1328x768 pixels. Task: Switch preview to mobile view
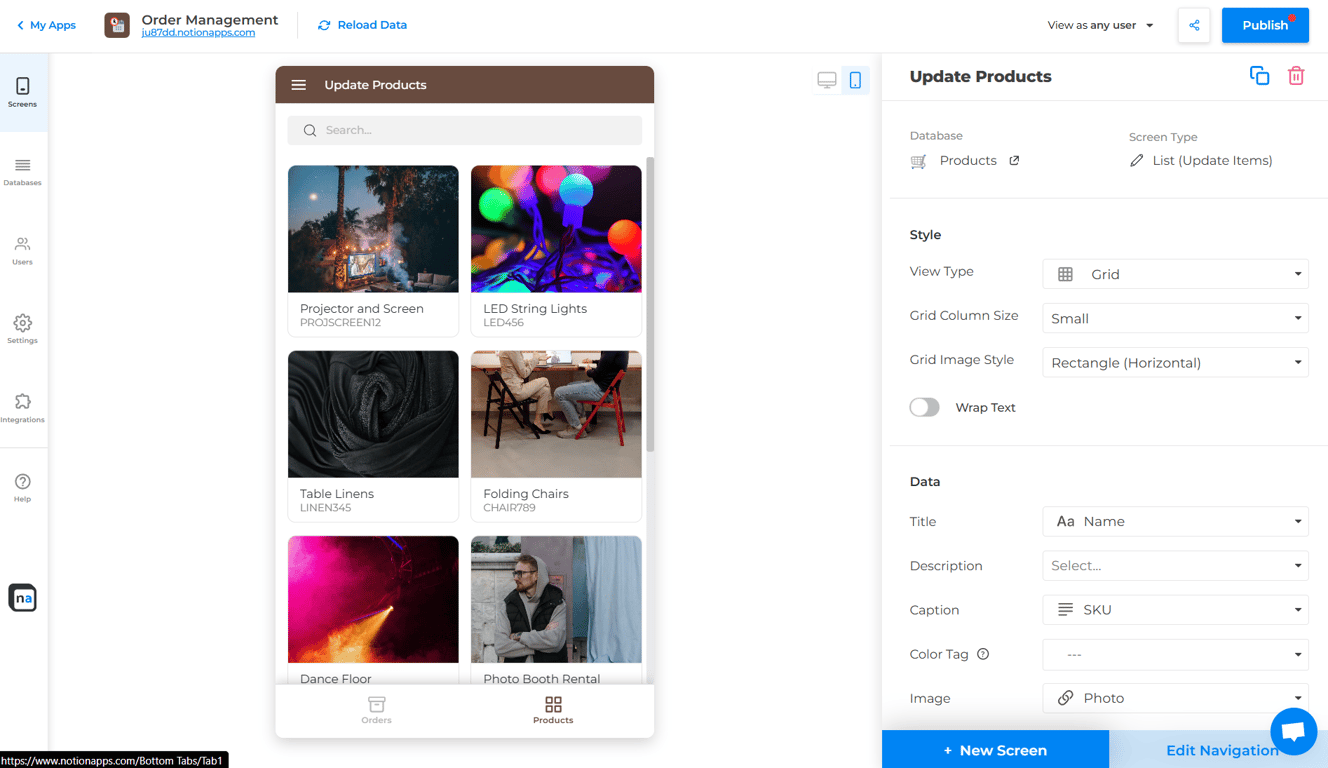click(855, 80)
